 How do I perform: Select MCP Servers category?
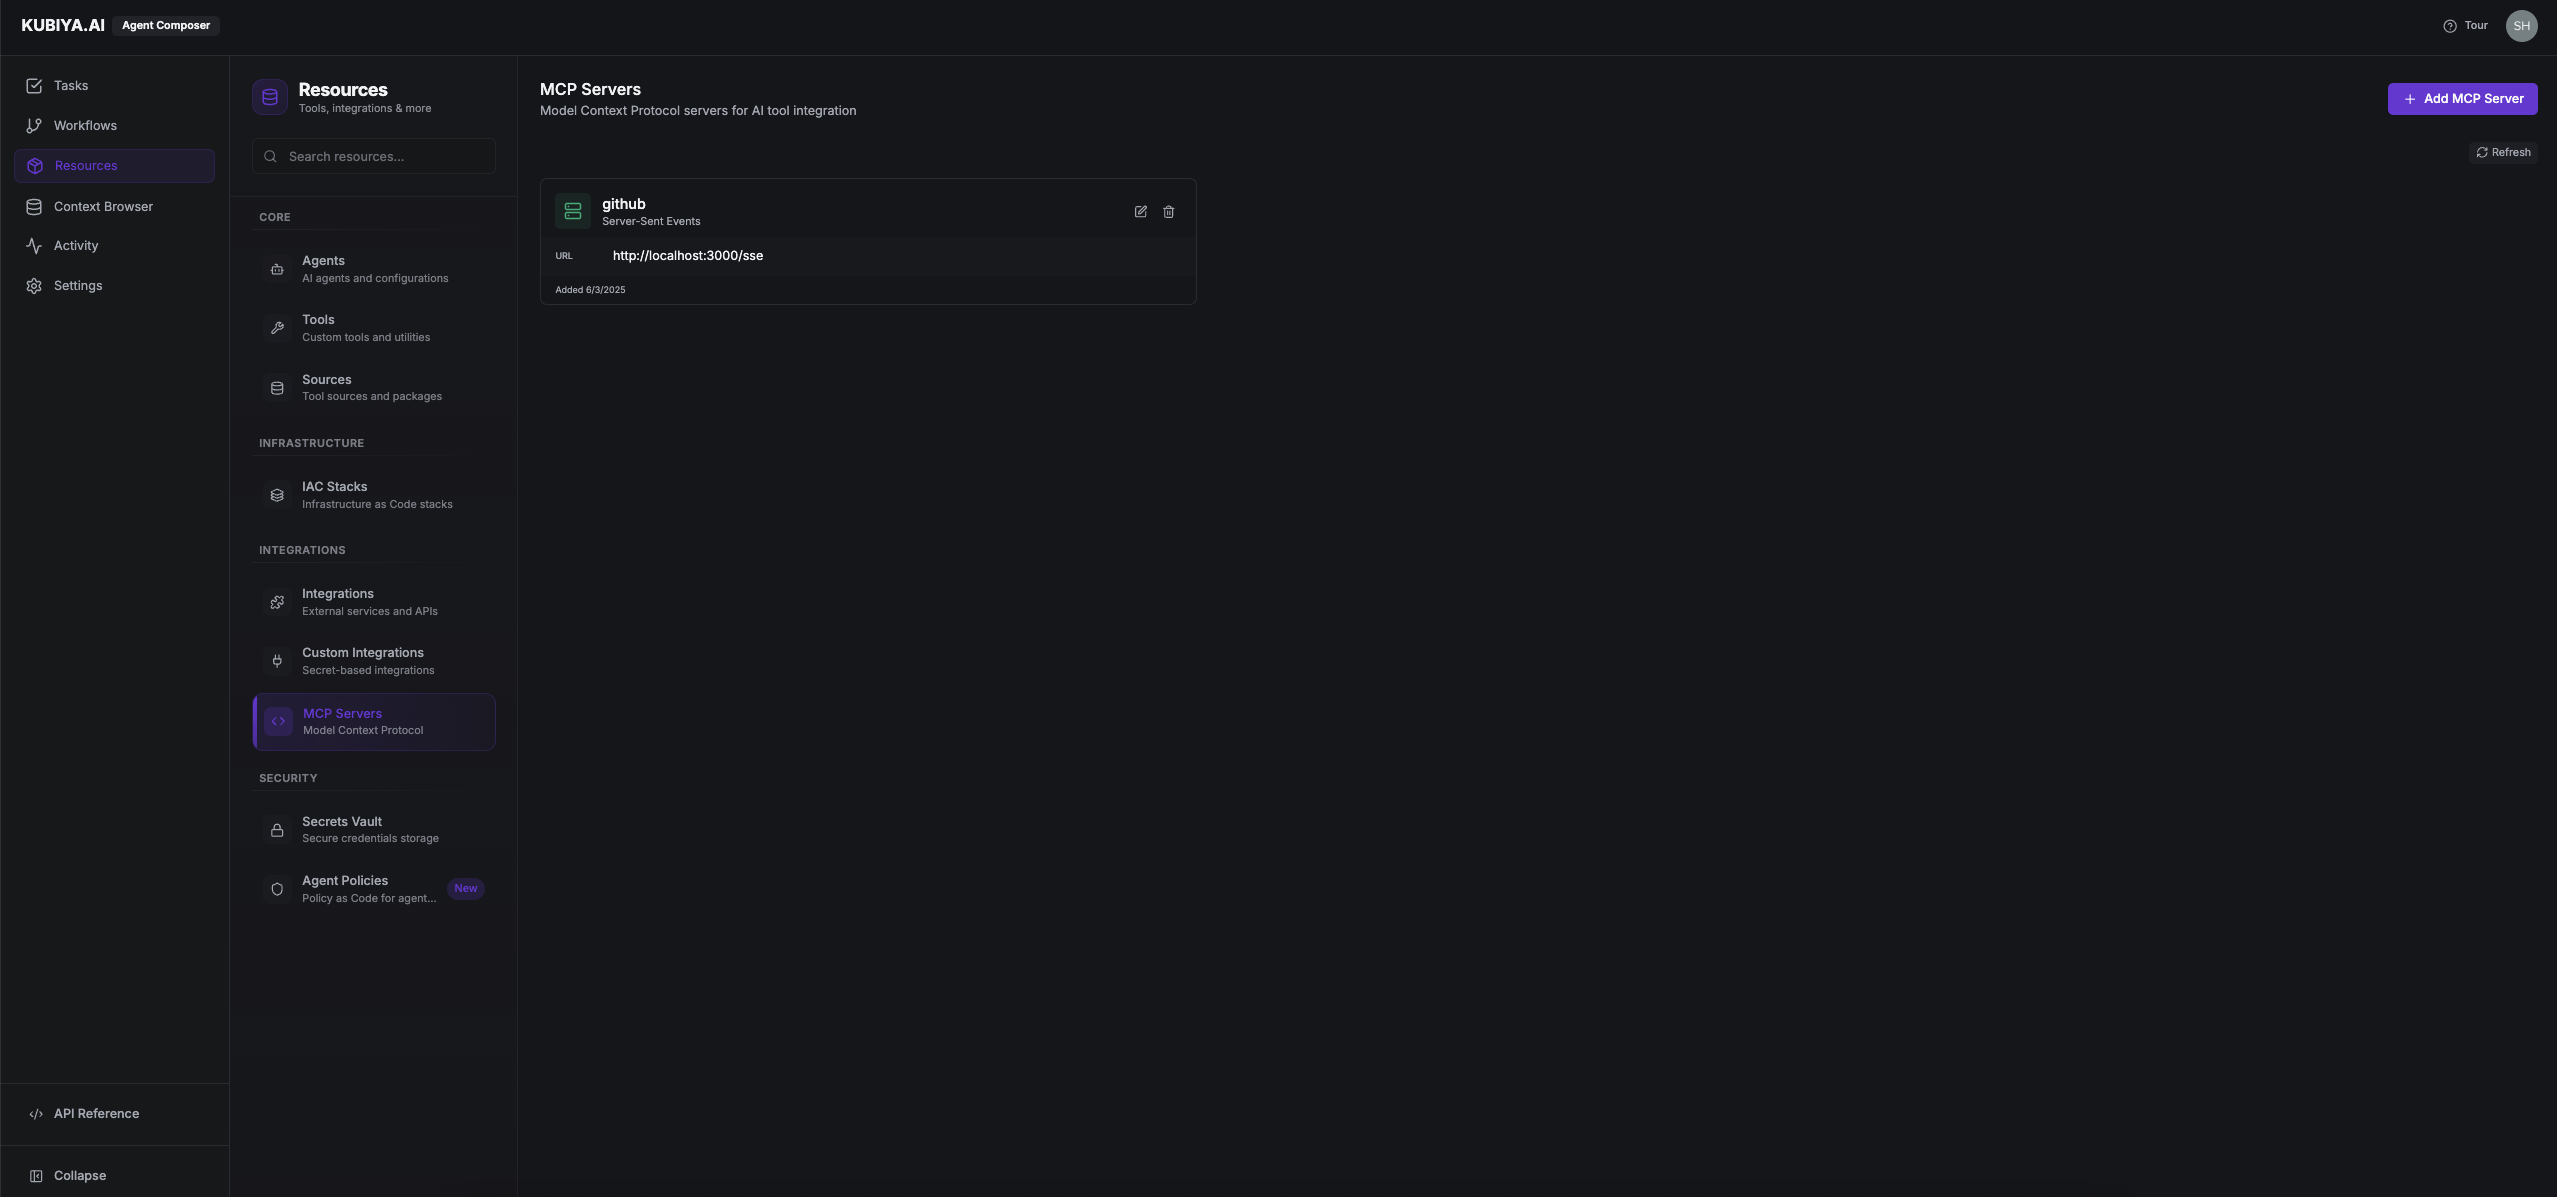click(x=373, y=722)
